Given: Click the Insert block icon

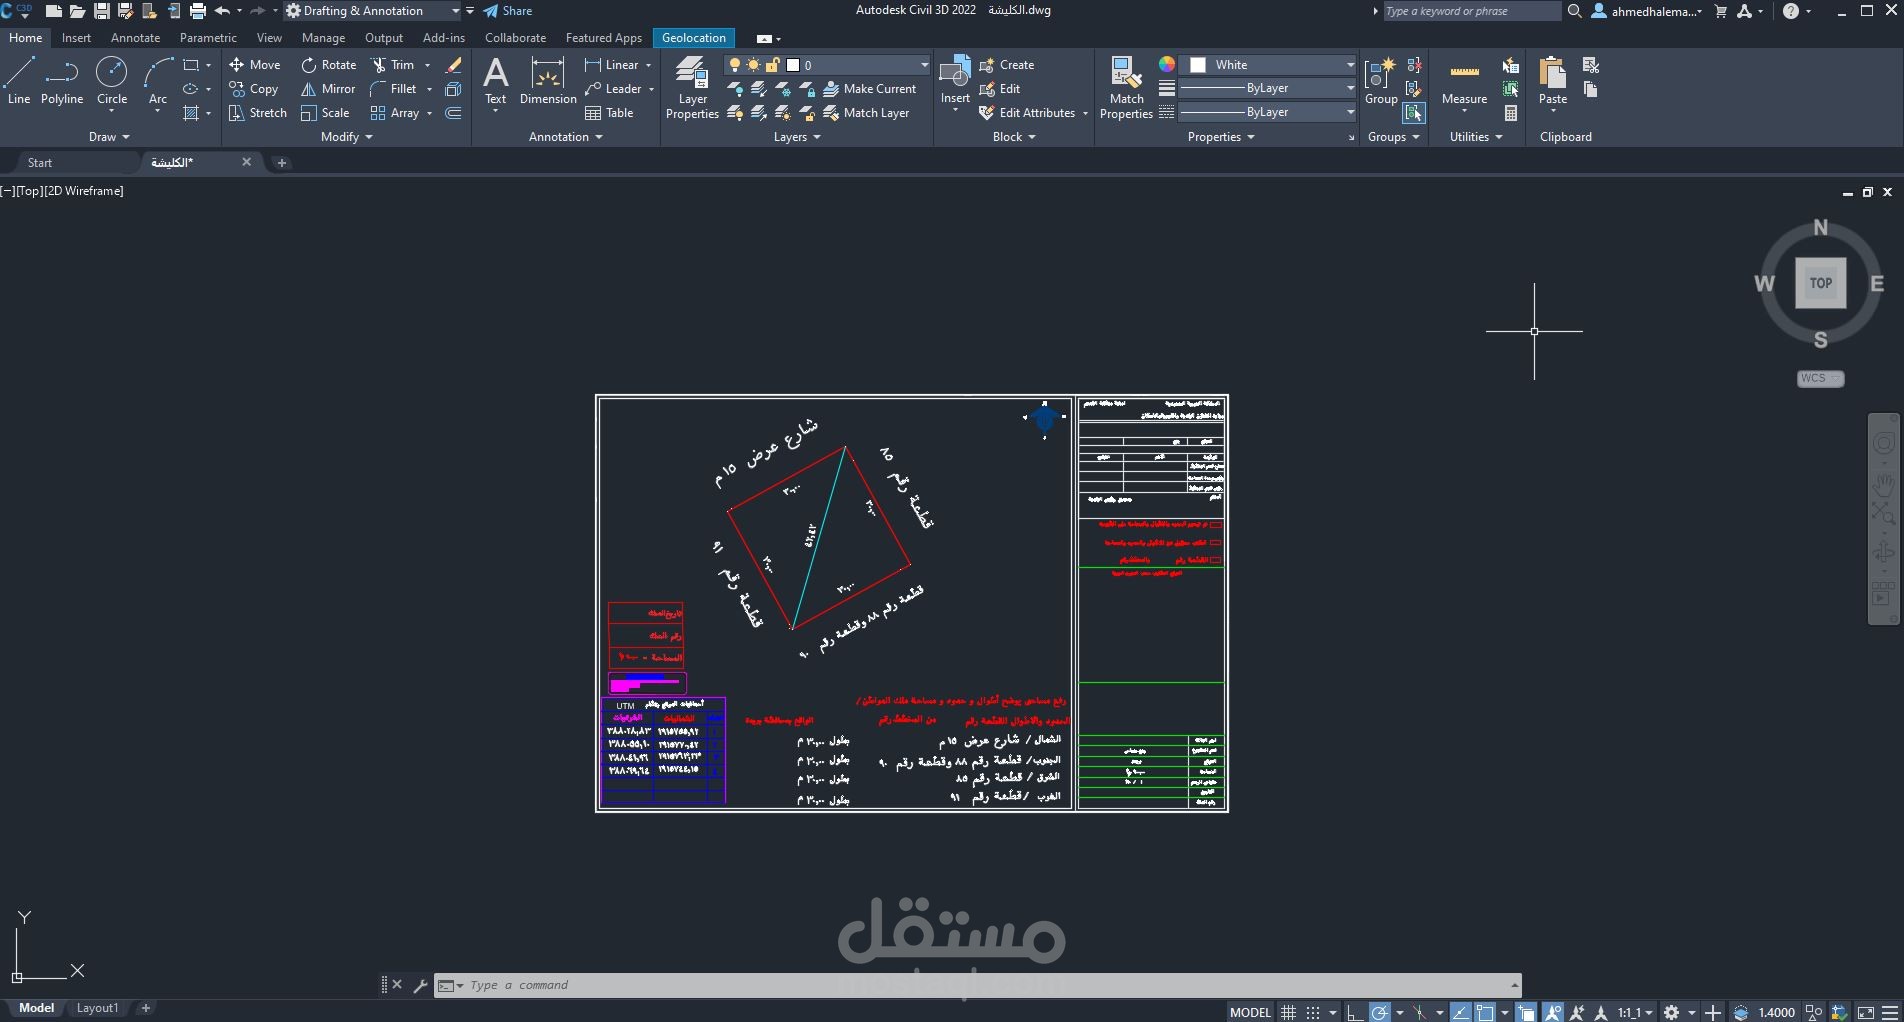Looking at the screenshot, I should point(955,80).
